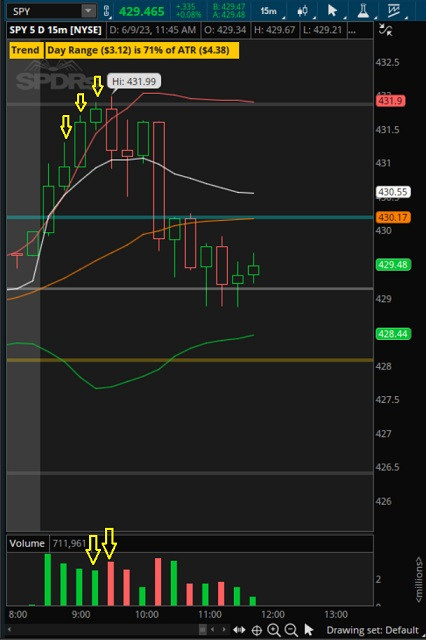The image size is (426, 640).
Task: Open the Patterns chart icon
Action: [x=394, y=11]
